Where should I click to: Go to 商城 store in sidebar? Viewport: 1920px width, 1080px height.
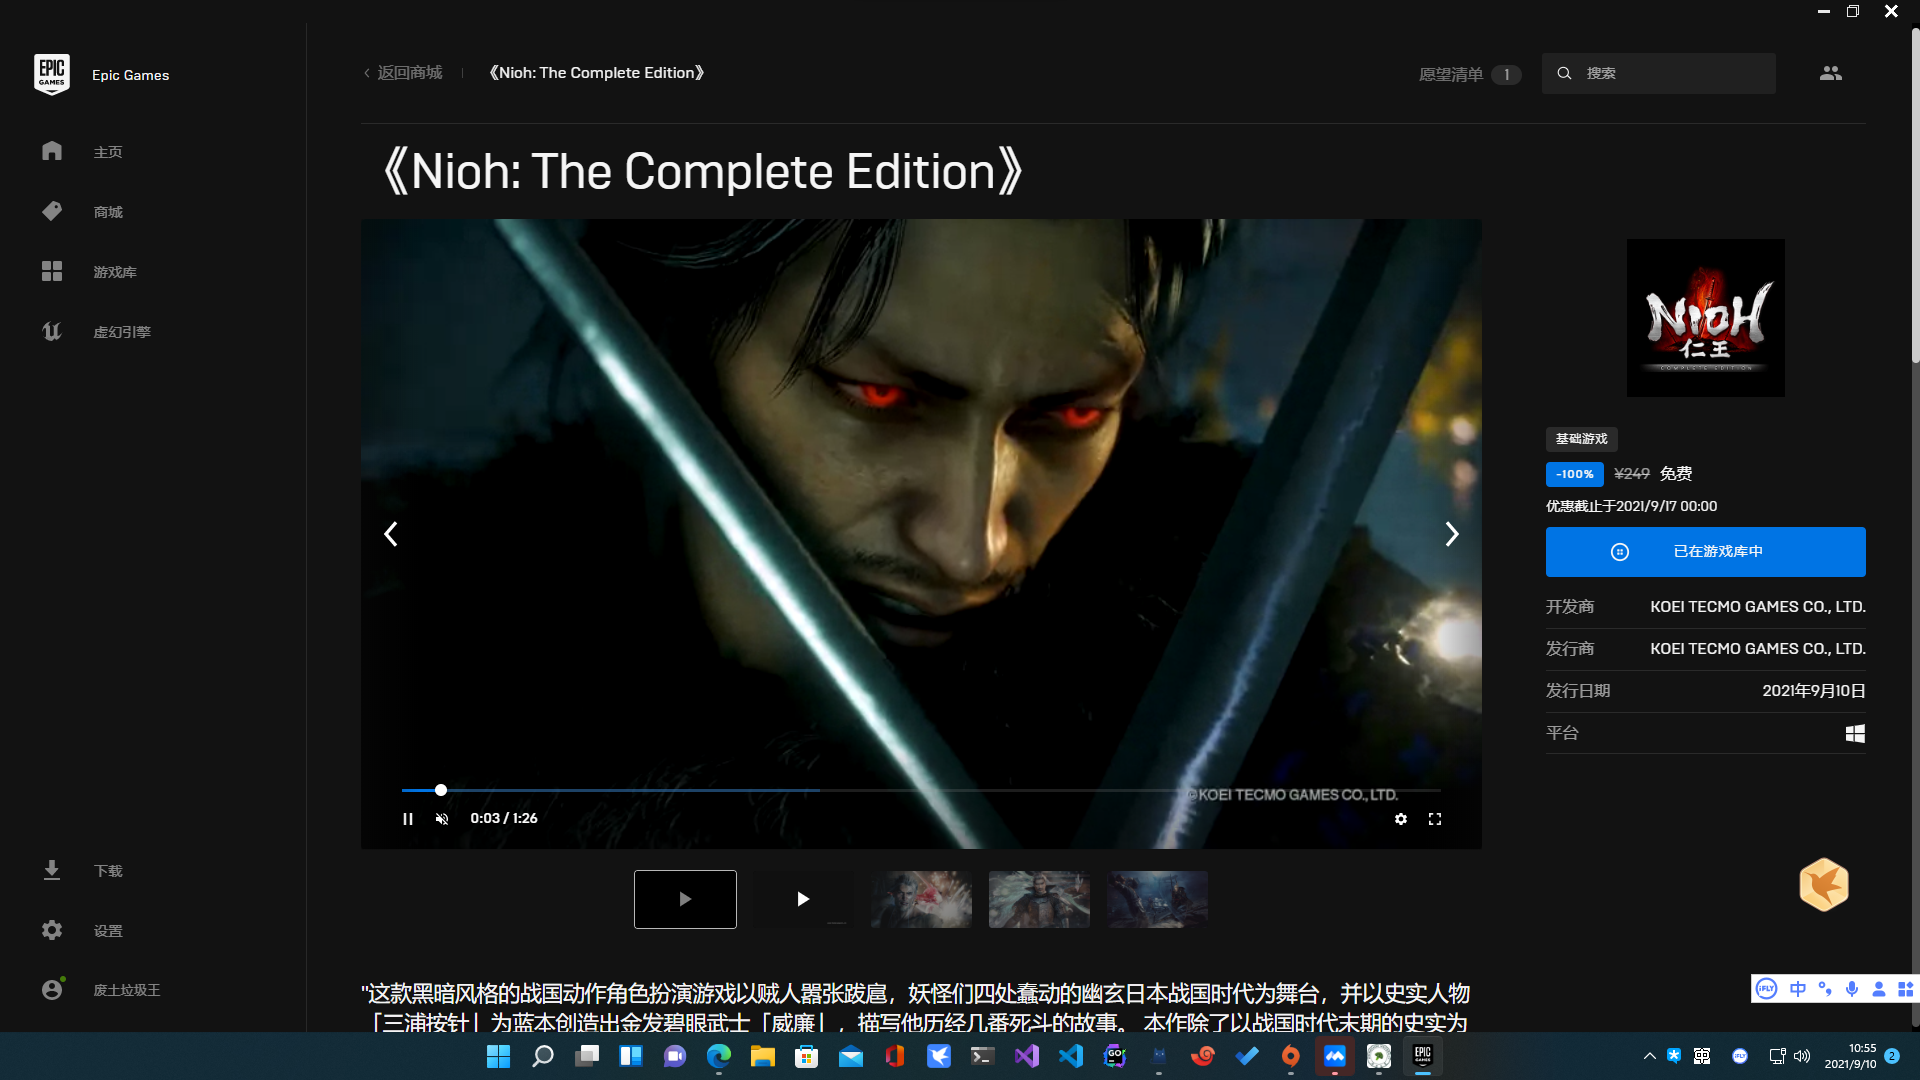[107, 212]
